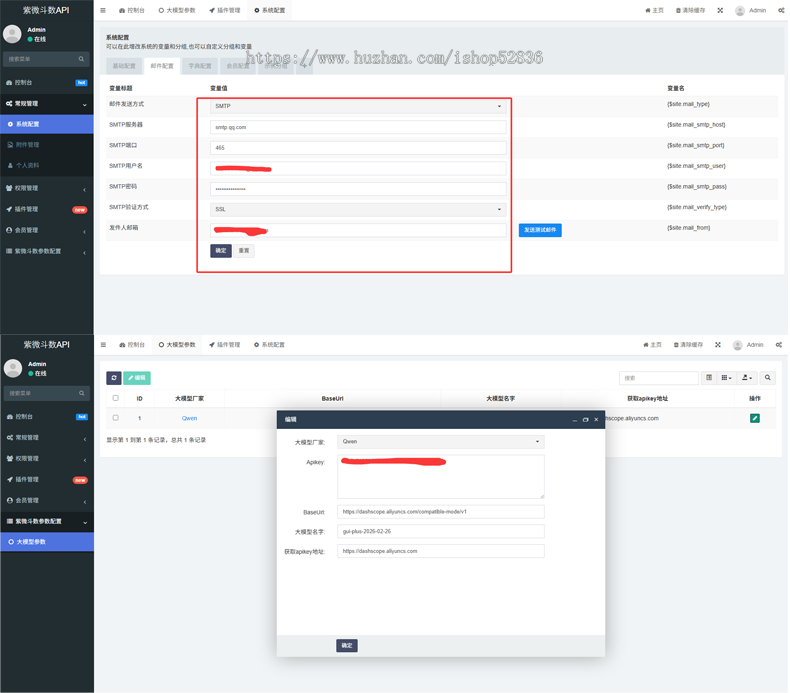Click 清除缓存 trash item on 大模型参数 page
This screenshot has height=693, width=790.
point(688,345)
